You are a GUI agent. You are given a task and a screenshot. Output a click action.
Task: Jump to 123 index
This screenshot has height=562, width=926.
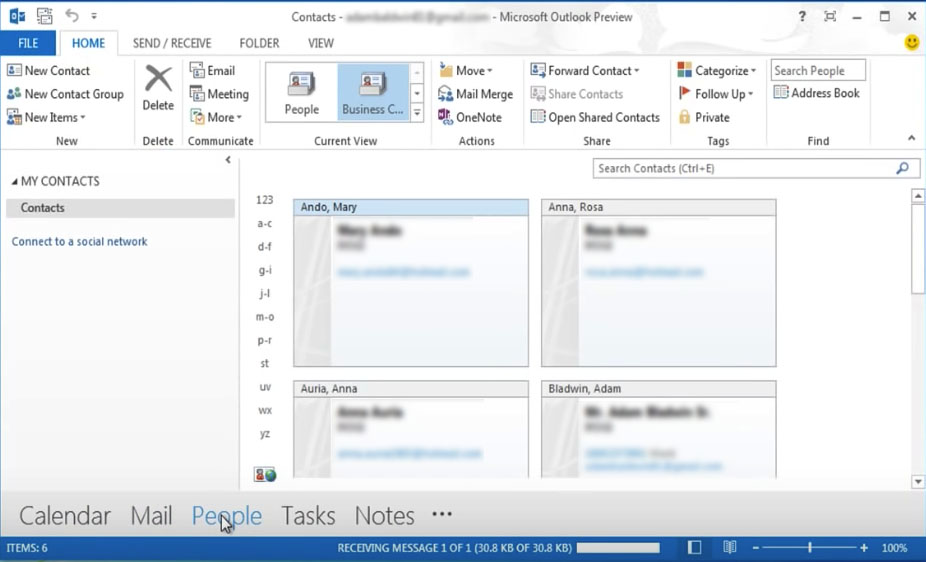point(265,200)
